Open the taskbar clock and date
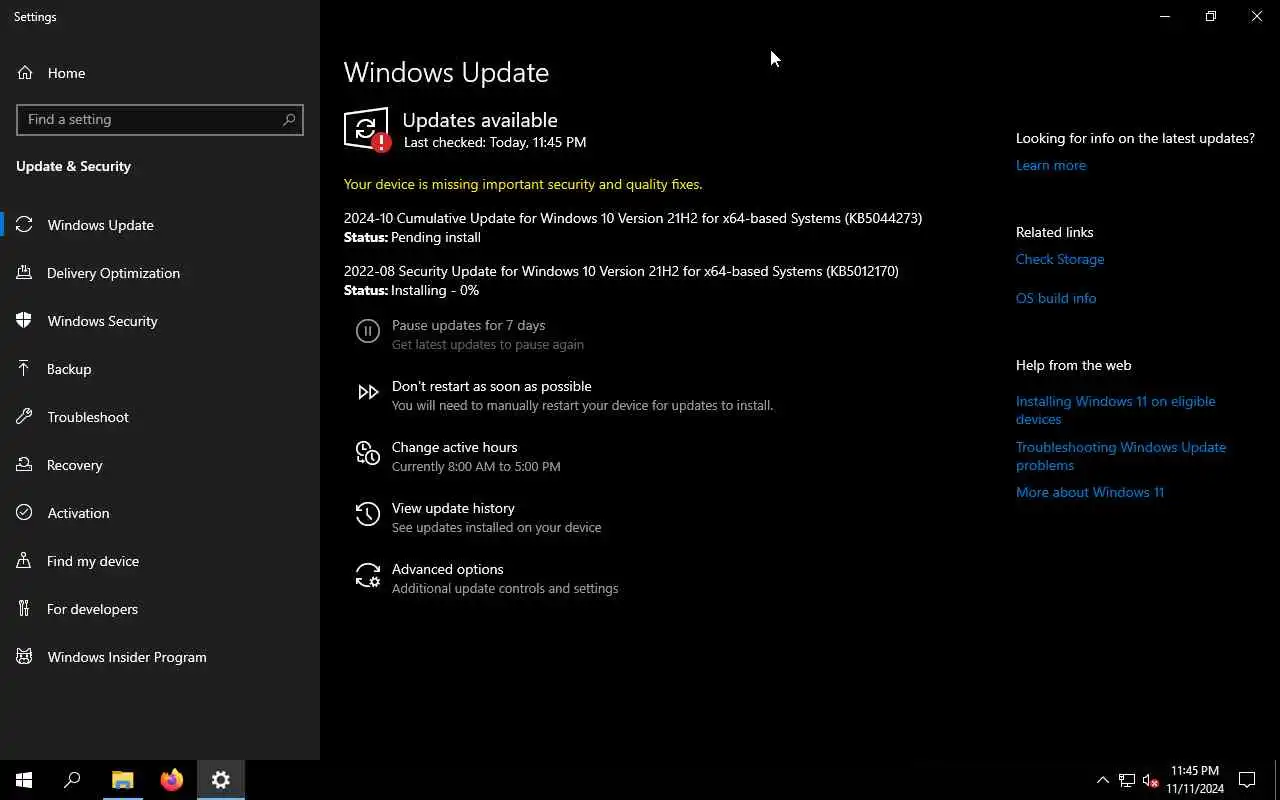 pos(1195,780)
